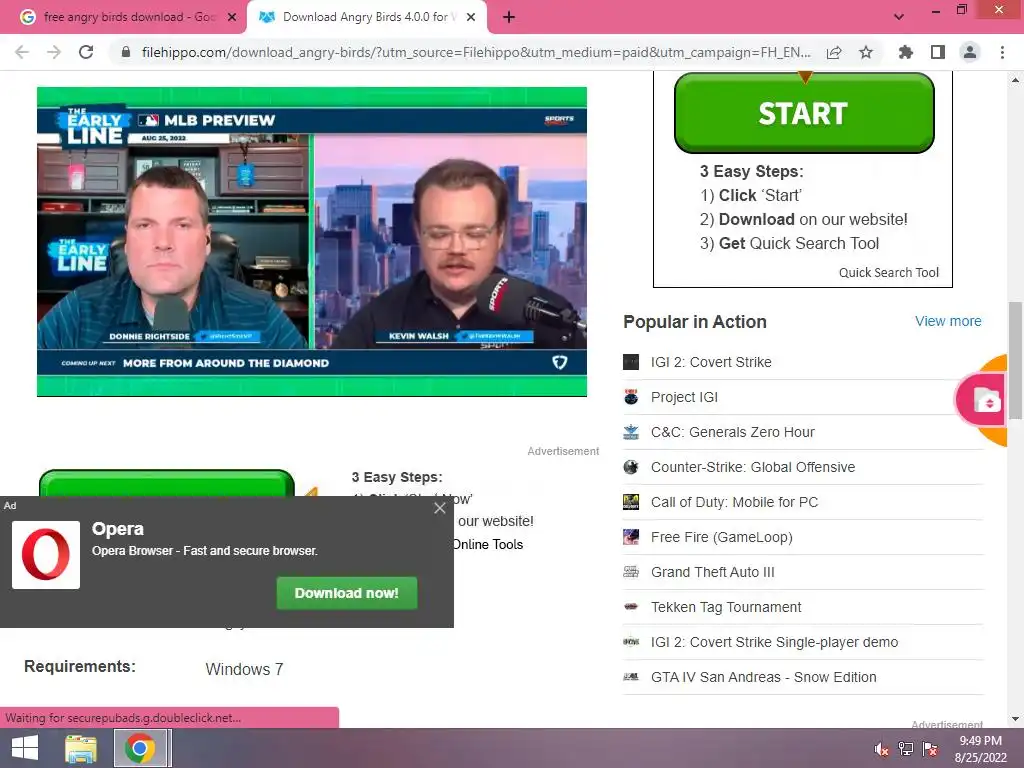Viewport: 1024px width, 768px height.
Task: Open View more in Popular in Action
Action: [948, 321]
